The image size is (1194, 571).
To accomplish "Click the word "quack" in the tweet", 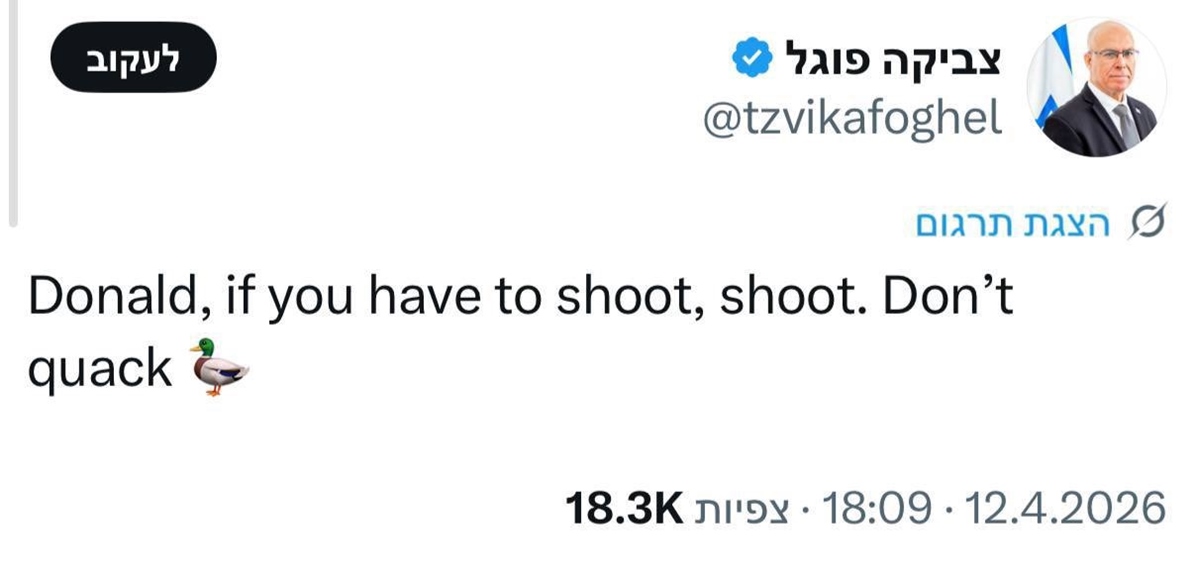I will tap(100, 369).
